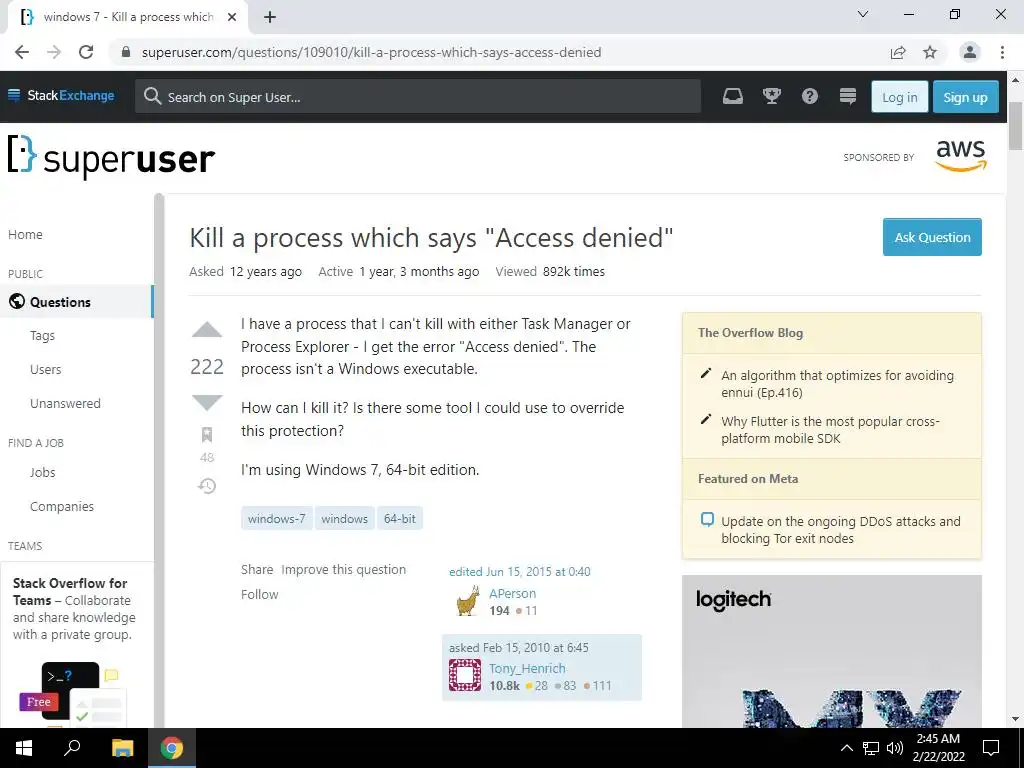Open the 'edited Jun 15, 2015' revision link
The width and height of the screenshot is (1024, 768).
pos(519,571)
